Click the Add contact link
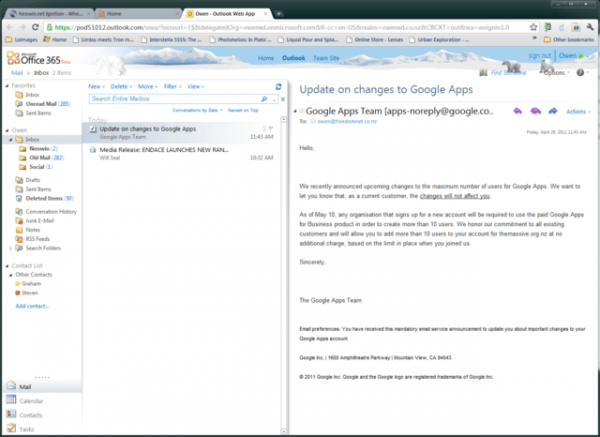 click(x=32, y=306)
